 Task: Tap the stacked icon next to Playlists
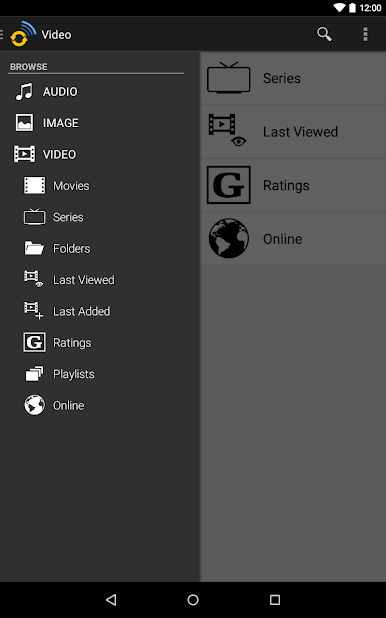tap(35, 374)
